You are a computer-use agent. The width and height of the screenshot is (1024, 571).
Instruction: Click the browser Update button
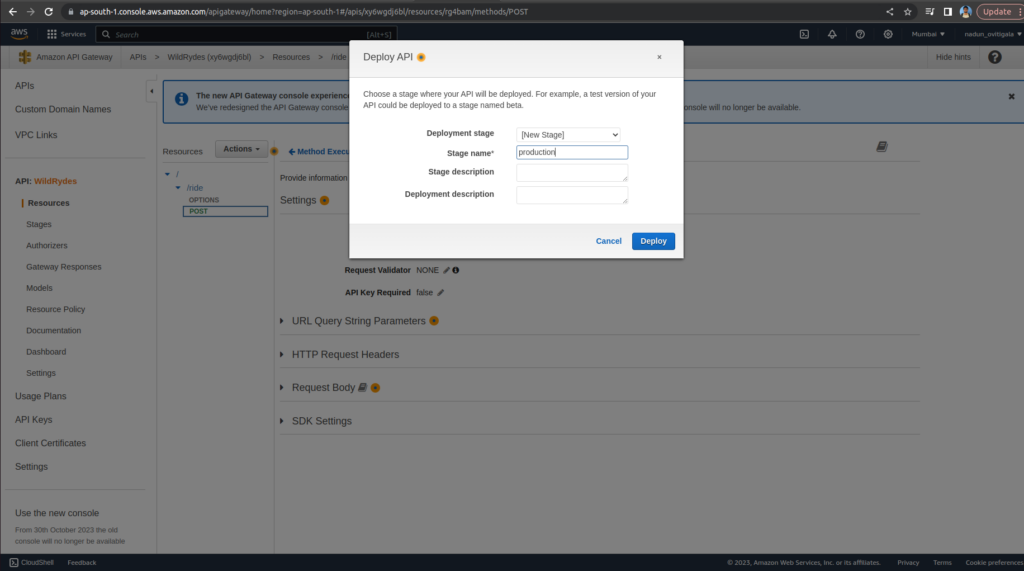click(x=997, y=12)
